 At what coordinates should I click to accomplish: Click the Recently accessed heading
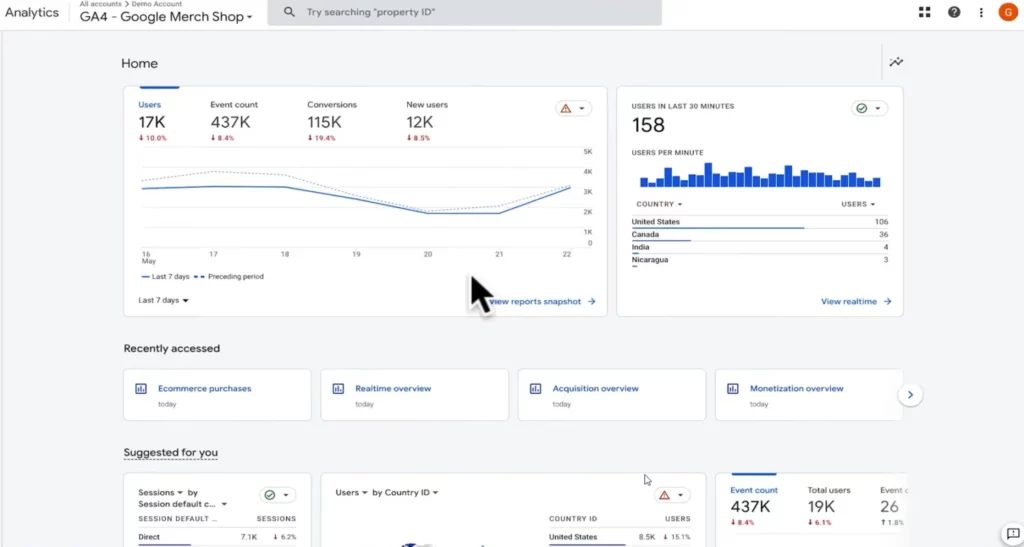point(172,349)
